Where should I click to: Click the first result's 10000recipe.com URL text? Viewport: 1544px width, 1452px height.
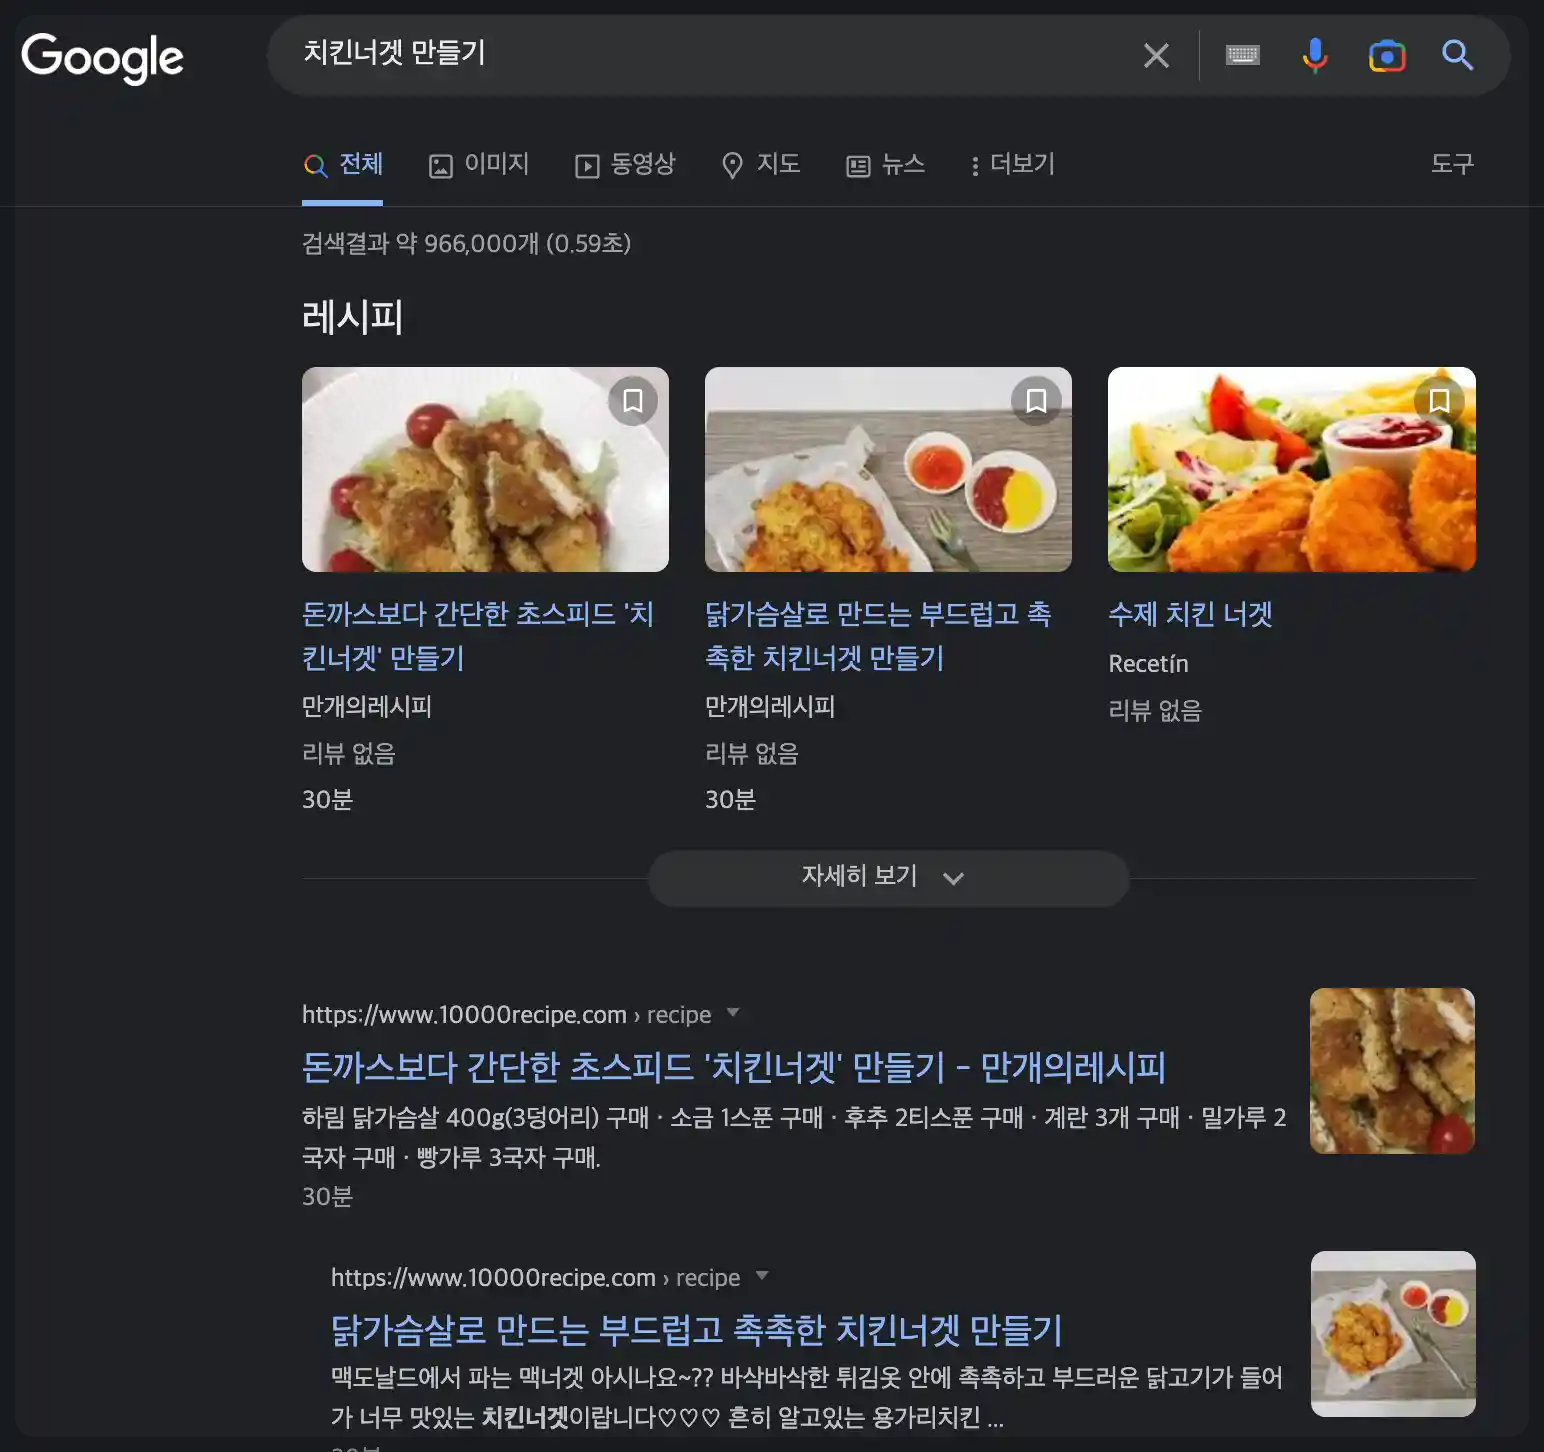[x=506, y=1015]
